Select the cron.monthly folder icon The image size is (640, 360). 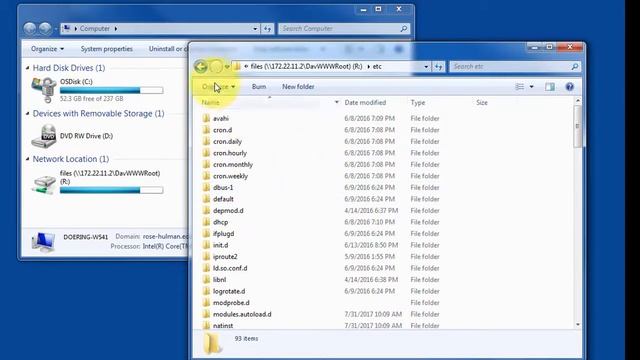(x=207, y=164)
